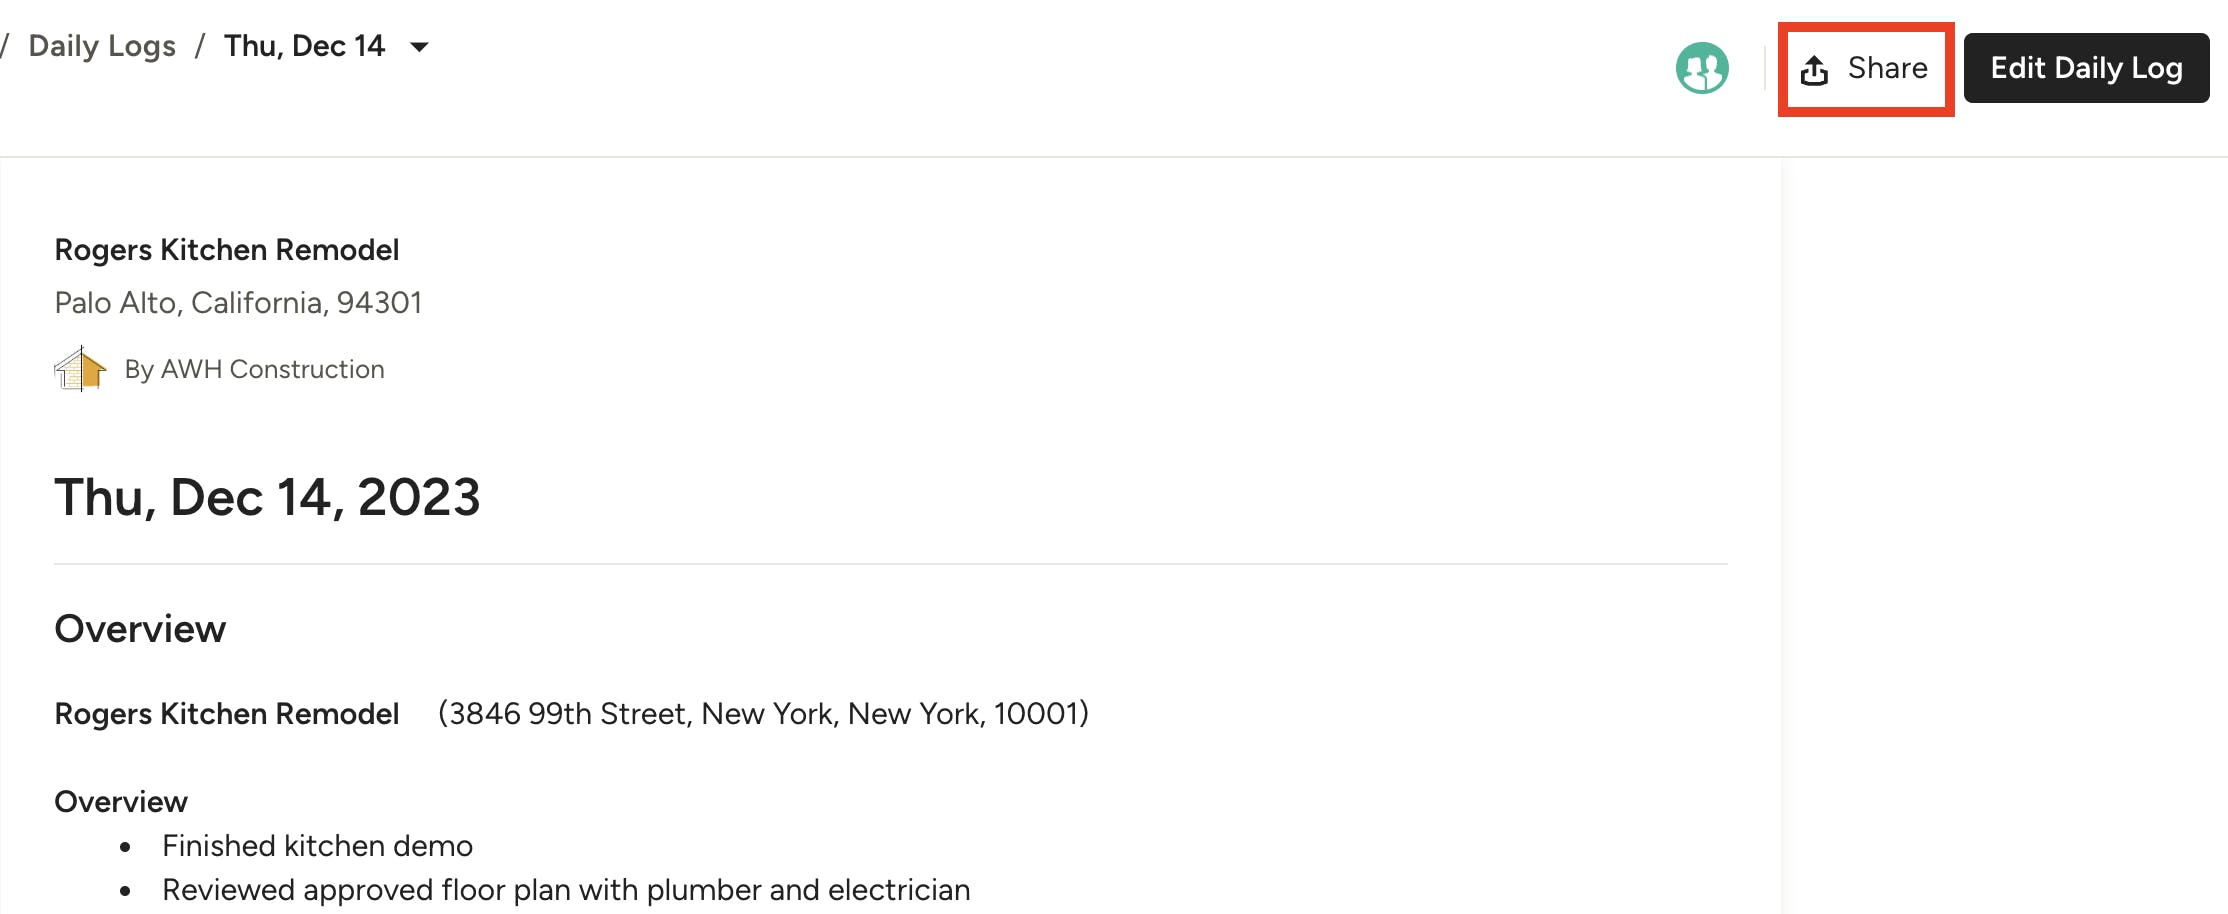The image size is (2228, 914).
Task: Click the slash separator after Daily Logs
Action: [200, 46]
